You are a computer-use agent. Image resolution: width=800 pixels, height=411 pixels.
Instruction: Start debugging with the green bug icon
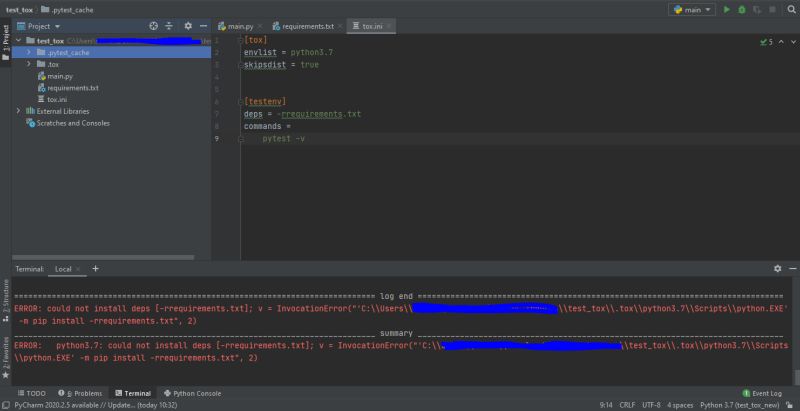tap(742, 10)
